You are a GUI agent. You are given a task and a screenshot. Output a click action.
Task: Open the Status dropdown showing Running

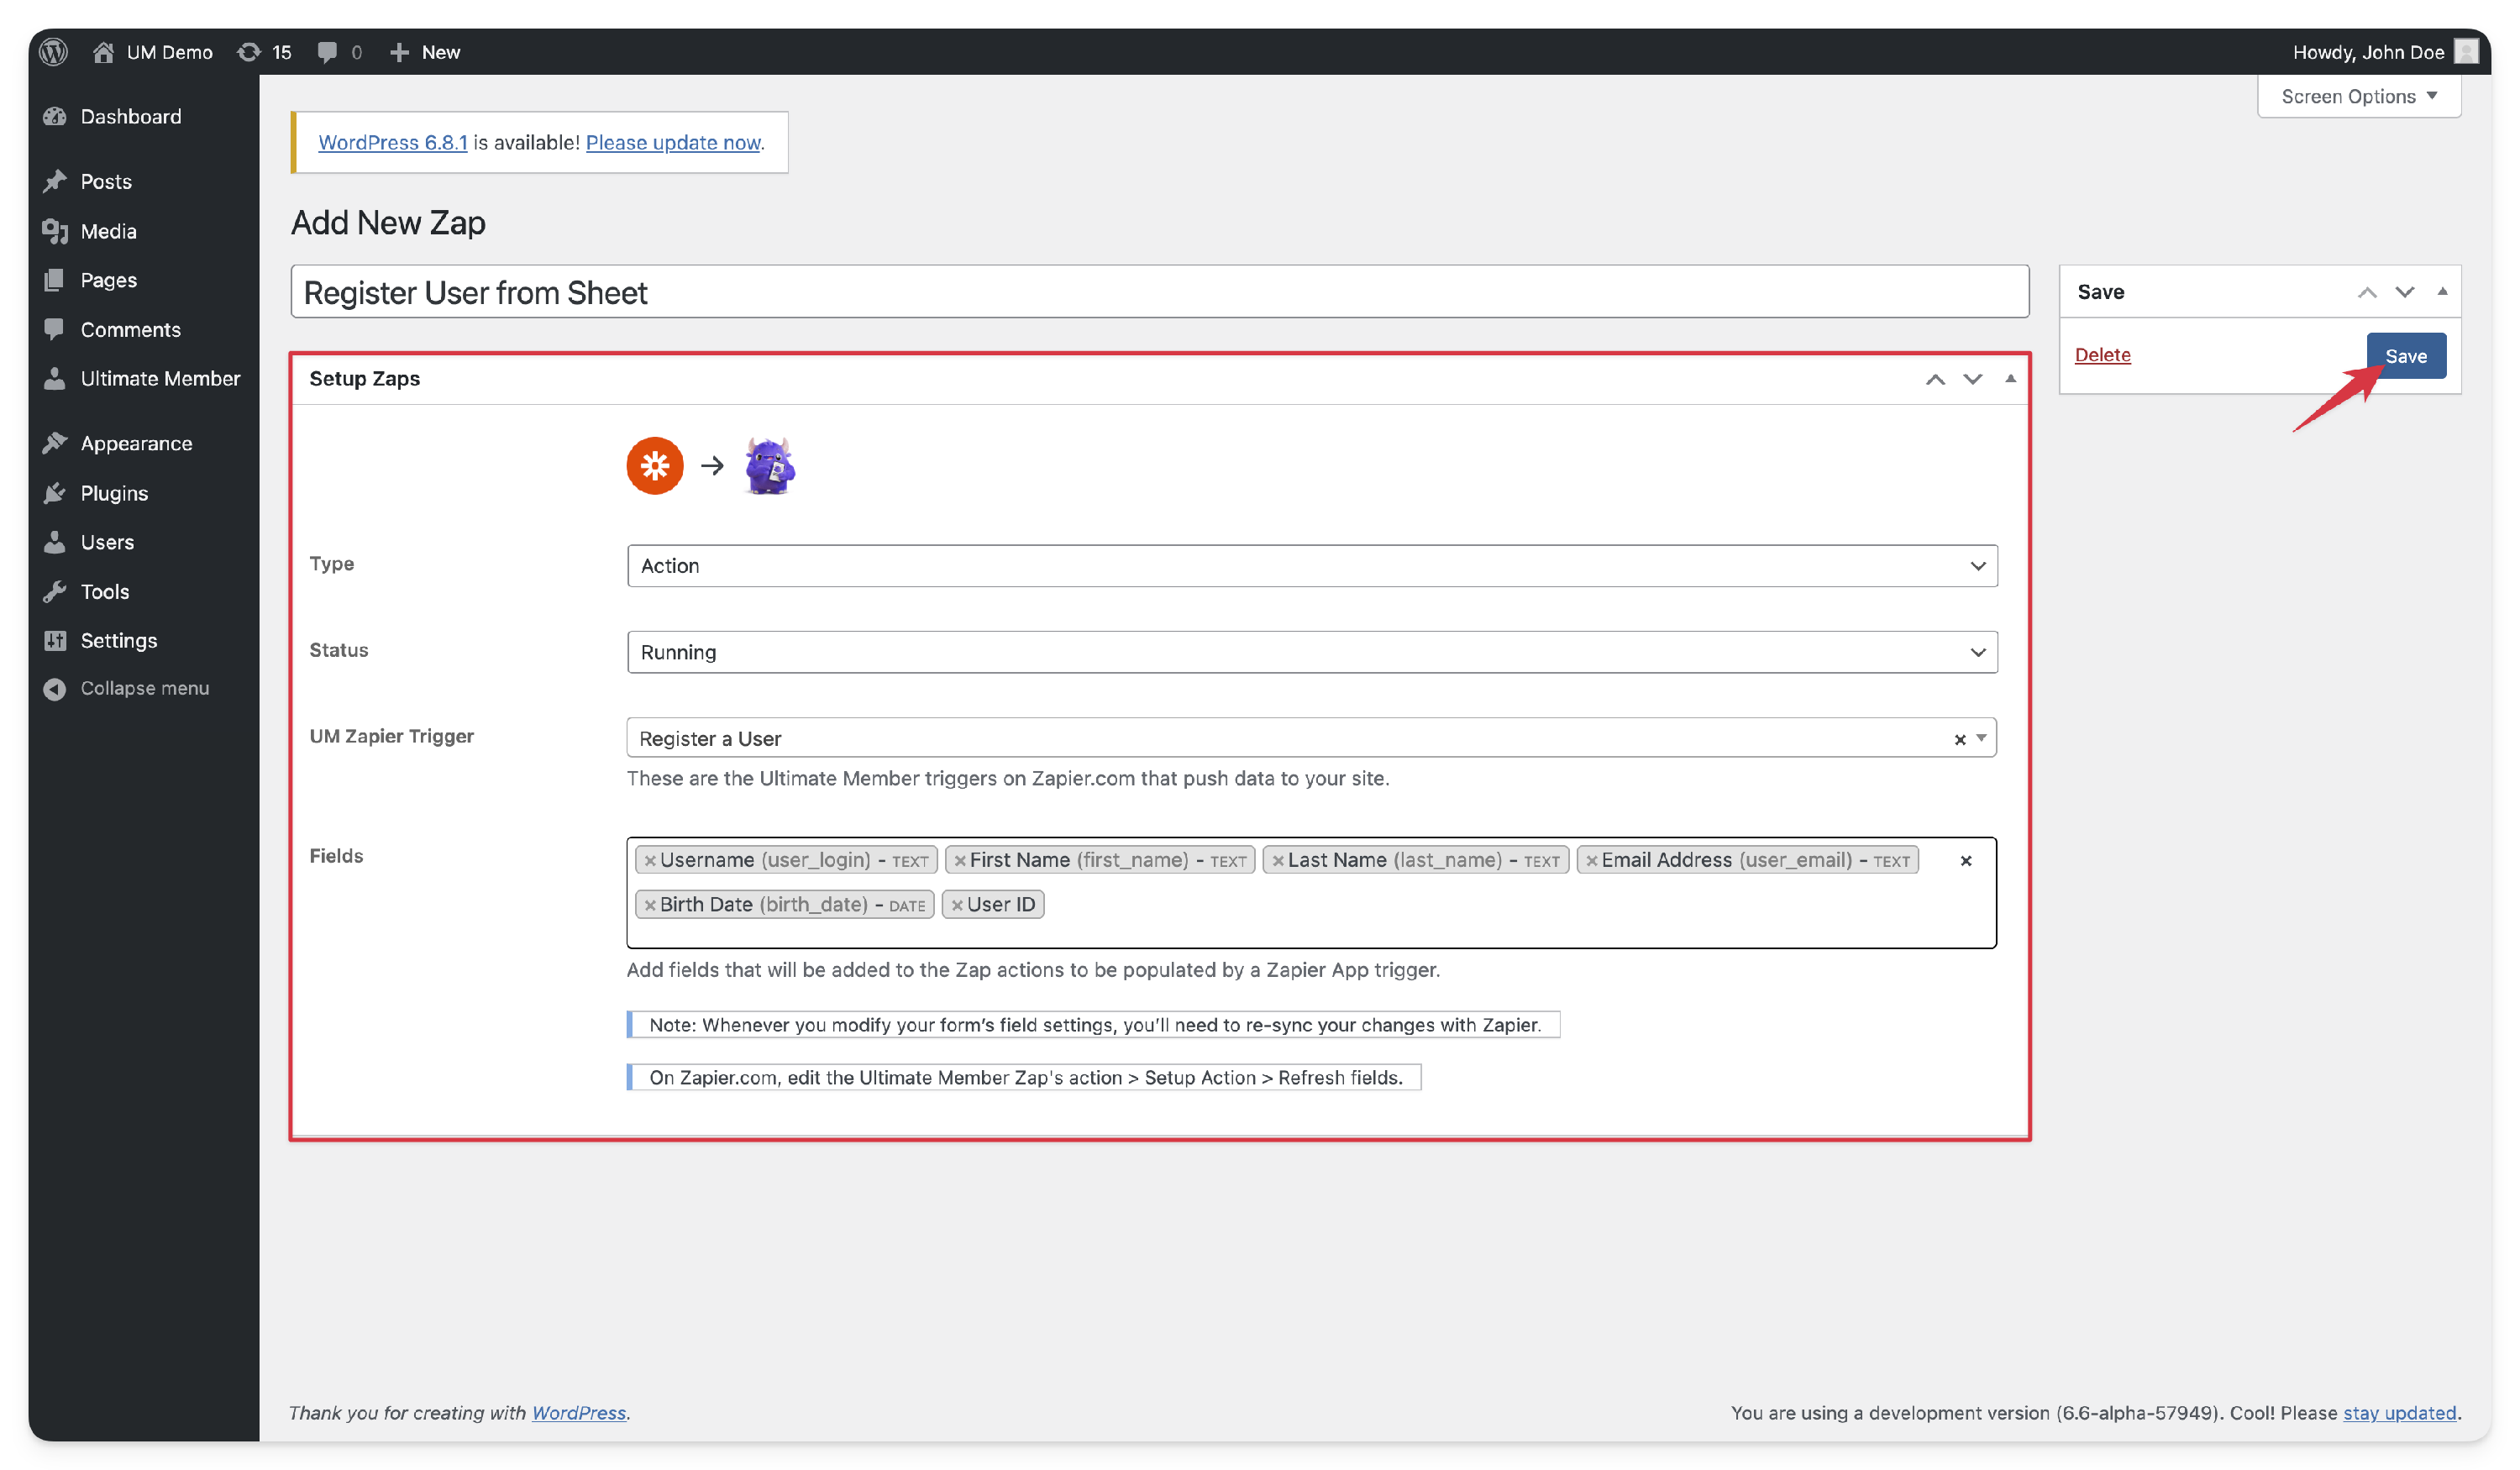tap(1312, 652)
